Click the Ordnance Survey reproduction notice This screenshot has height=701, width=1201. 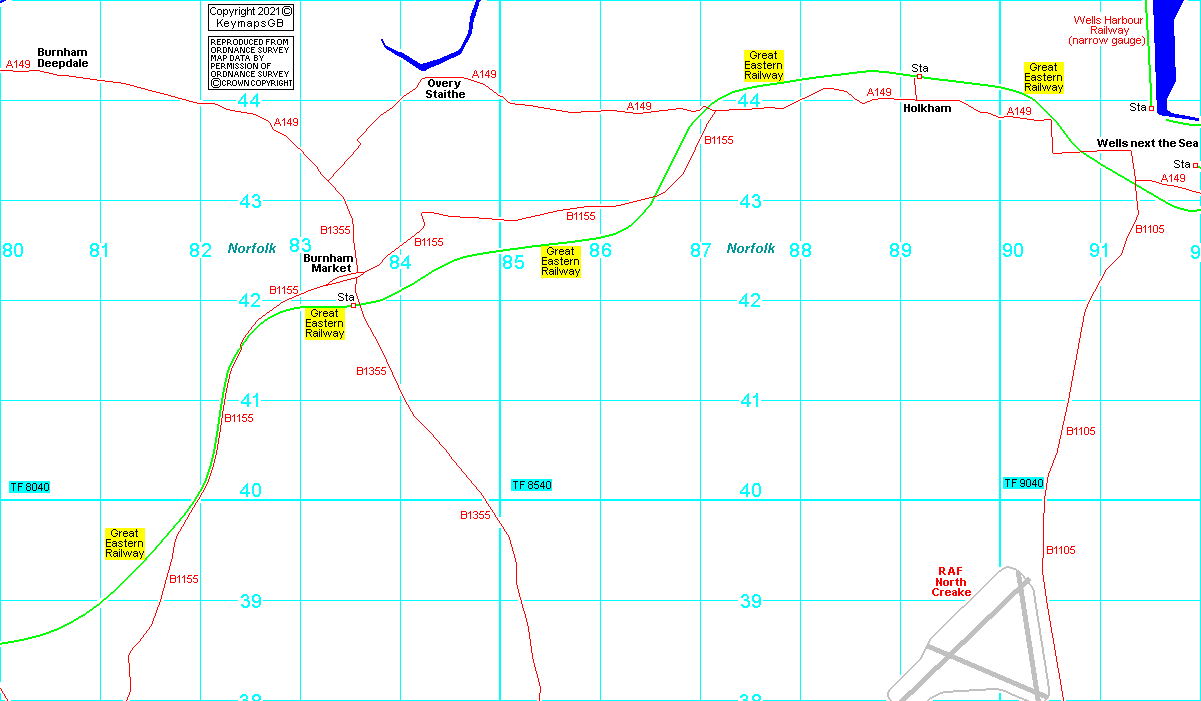(250, 62)
